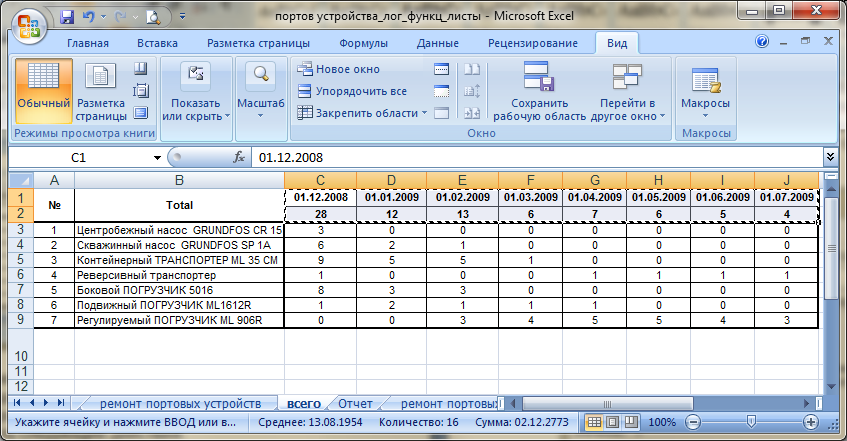The width and height of the screenshot is (847, 441).
Task: Click the Save icon in quick access toolbar
Action: (67, 17)
